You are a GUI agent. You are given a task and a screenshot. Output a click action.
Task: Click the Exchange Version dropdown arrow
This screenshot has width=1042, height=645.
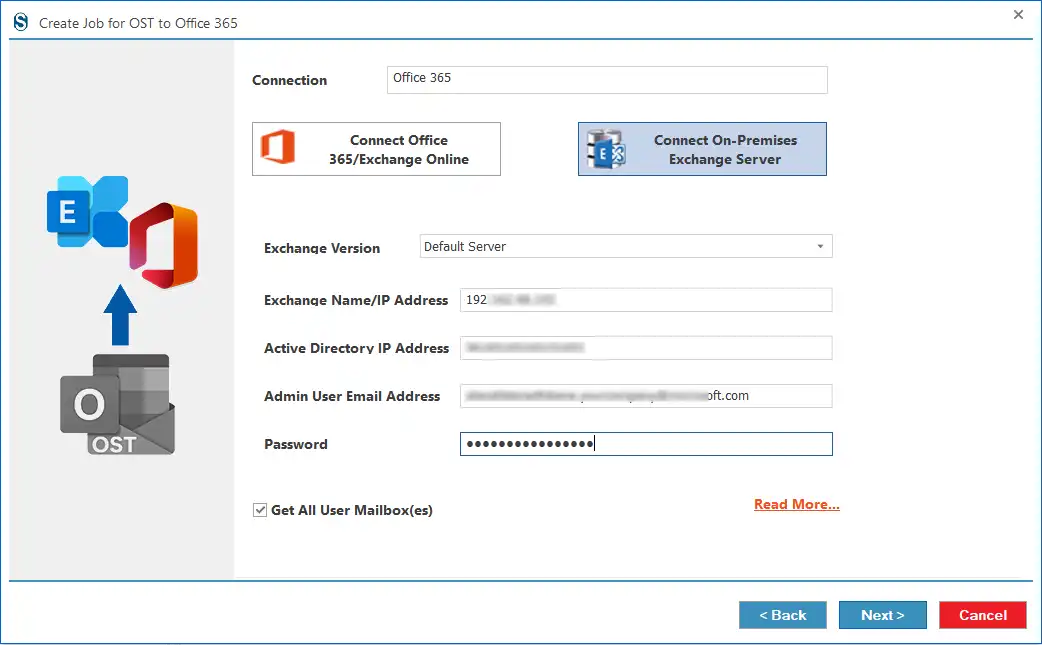pos(820,246)
